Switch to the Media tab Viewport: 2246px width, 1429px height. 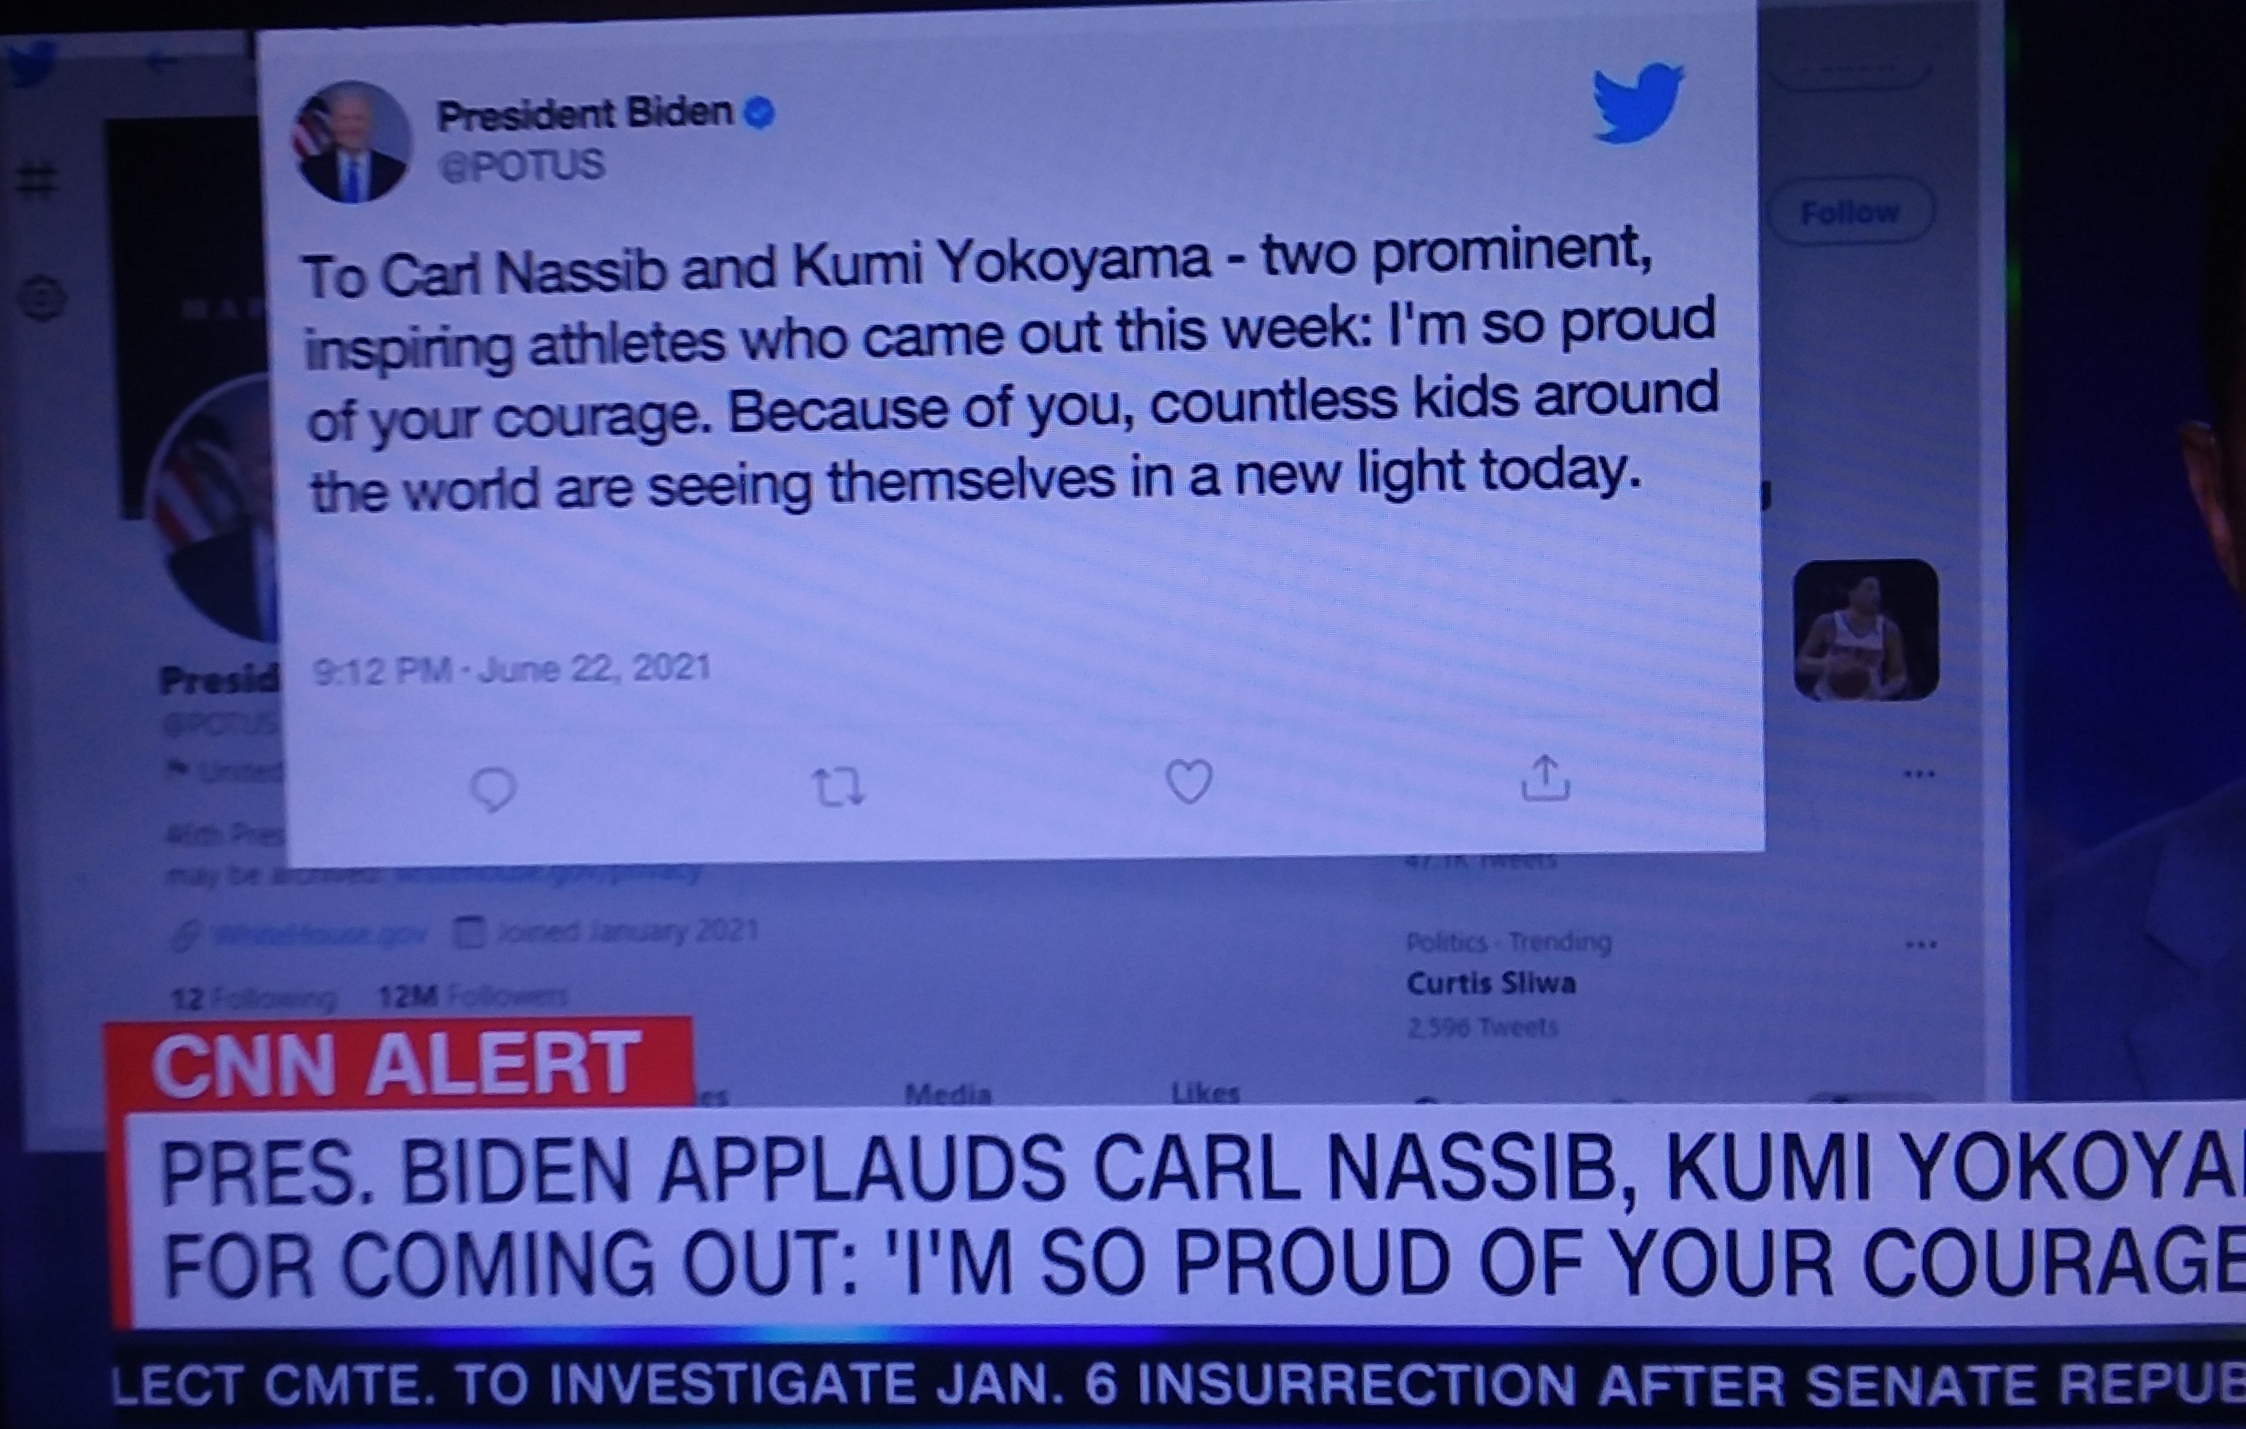[x=947, y=1092]
